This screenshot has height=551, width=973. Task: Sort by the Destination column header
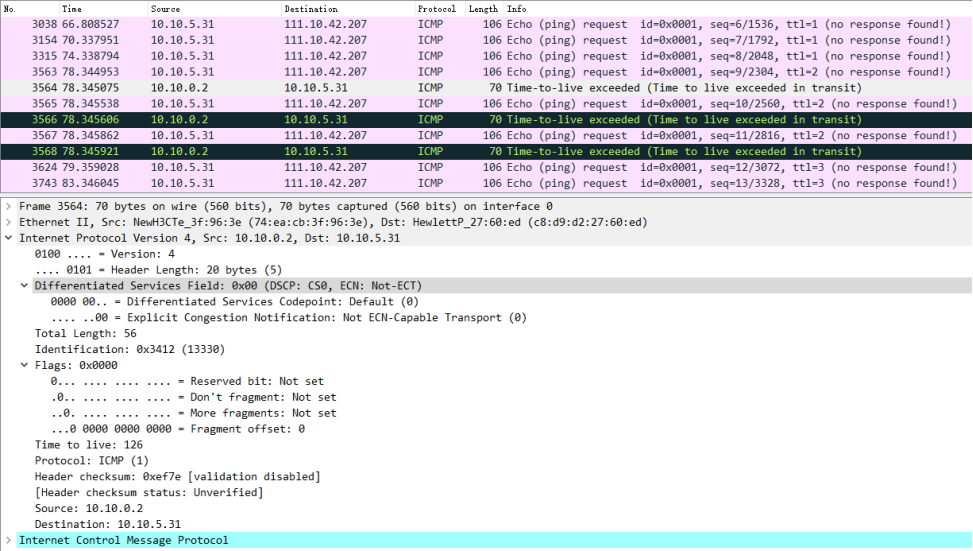(x=348, y=9)
